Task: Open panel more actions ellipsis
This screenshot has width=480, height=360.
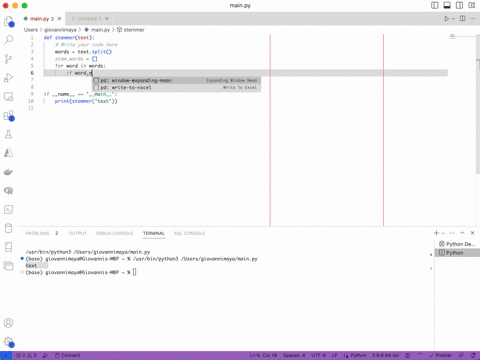Action: coord(452,233)
